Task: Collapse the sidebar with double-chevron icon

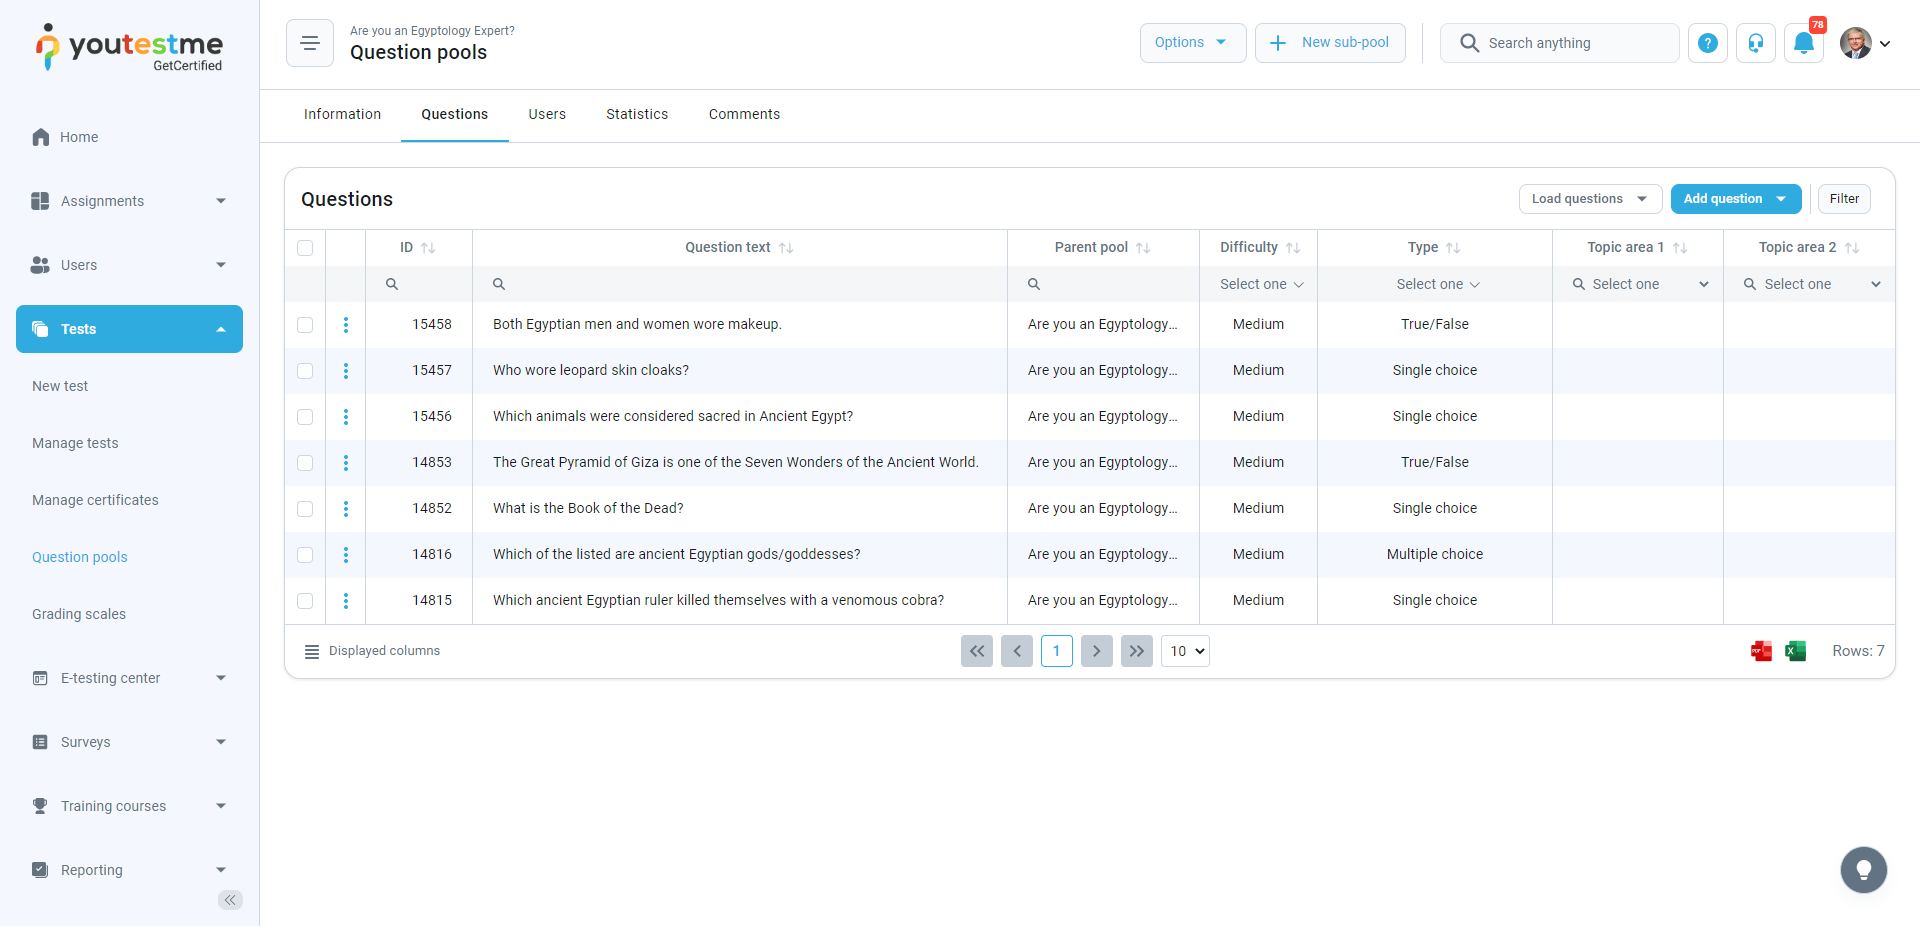Action: click(230, 900)
